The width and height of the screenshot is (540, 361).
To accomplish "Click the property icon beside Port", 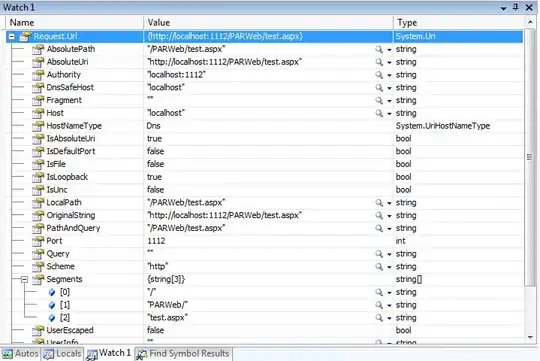I will coord(38,241).
